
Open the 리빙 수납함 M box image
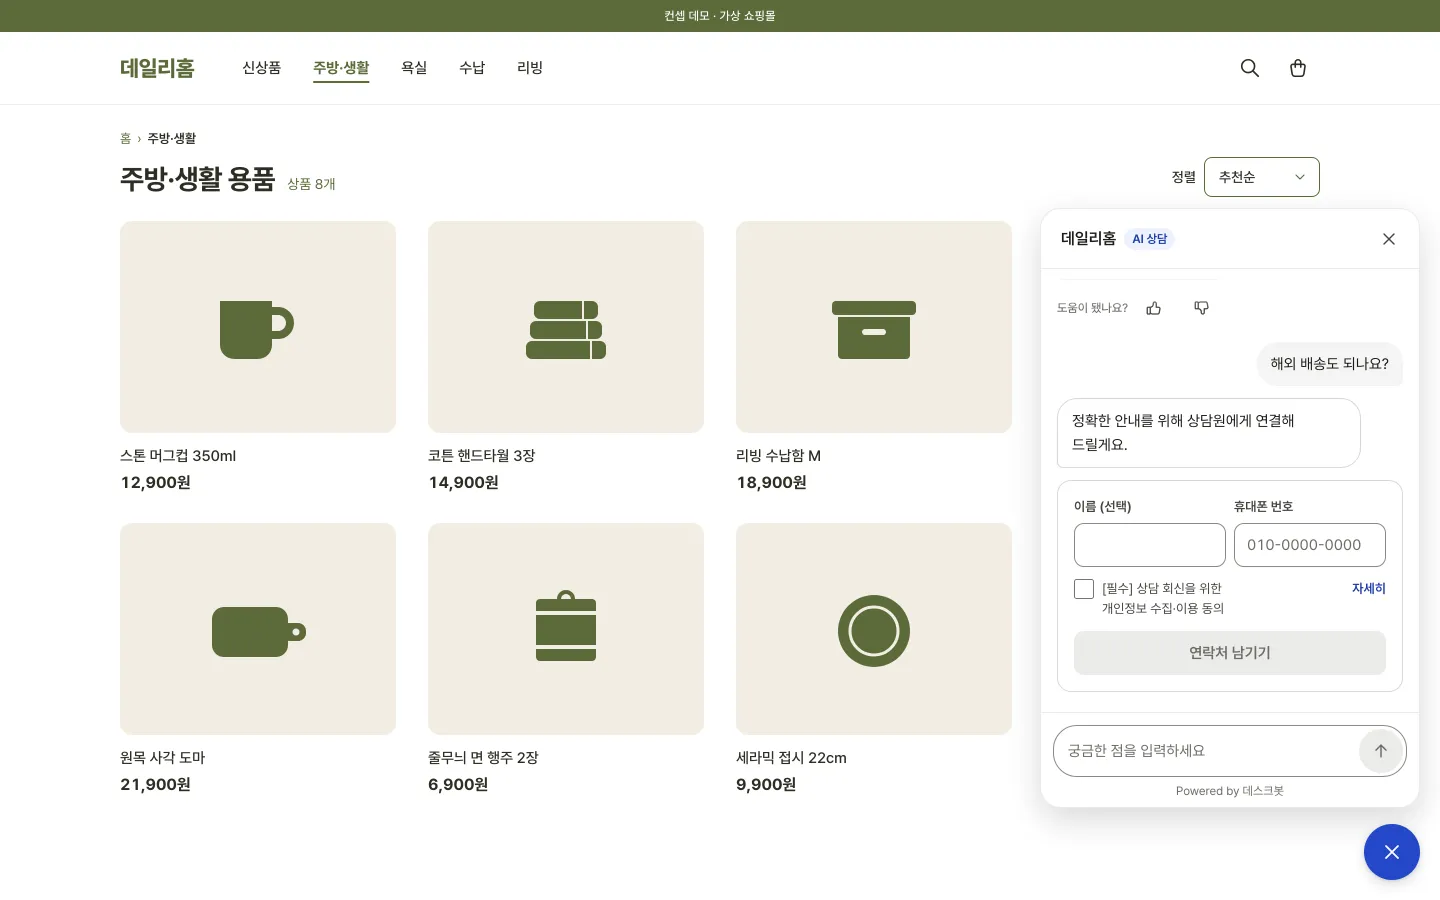(x=874, y=327)
